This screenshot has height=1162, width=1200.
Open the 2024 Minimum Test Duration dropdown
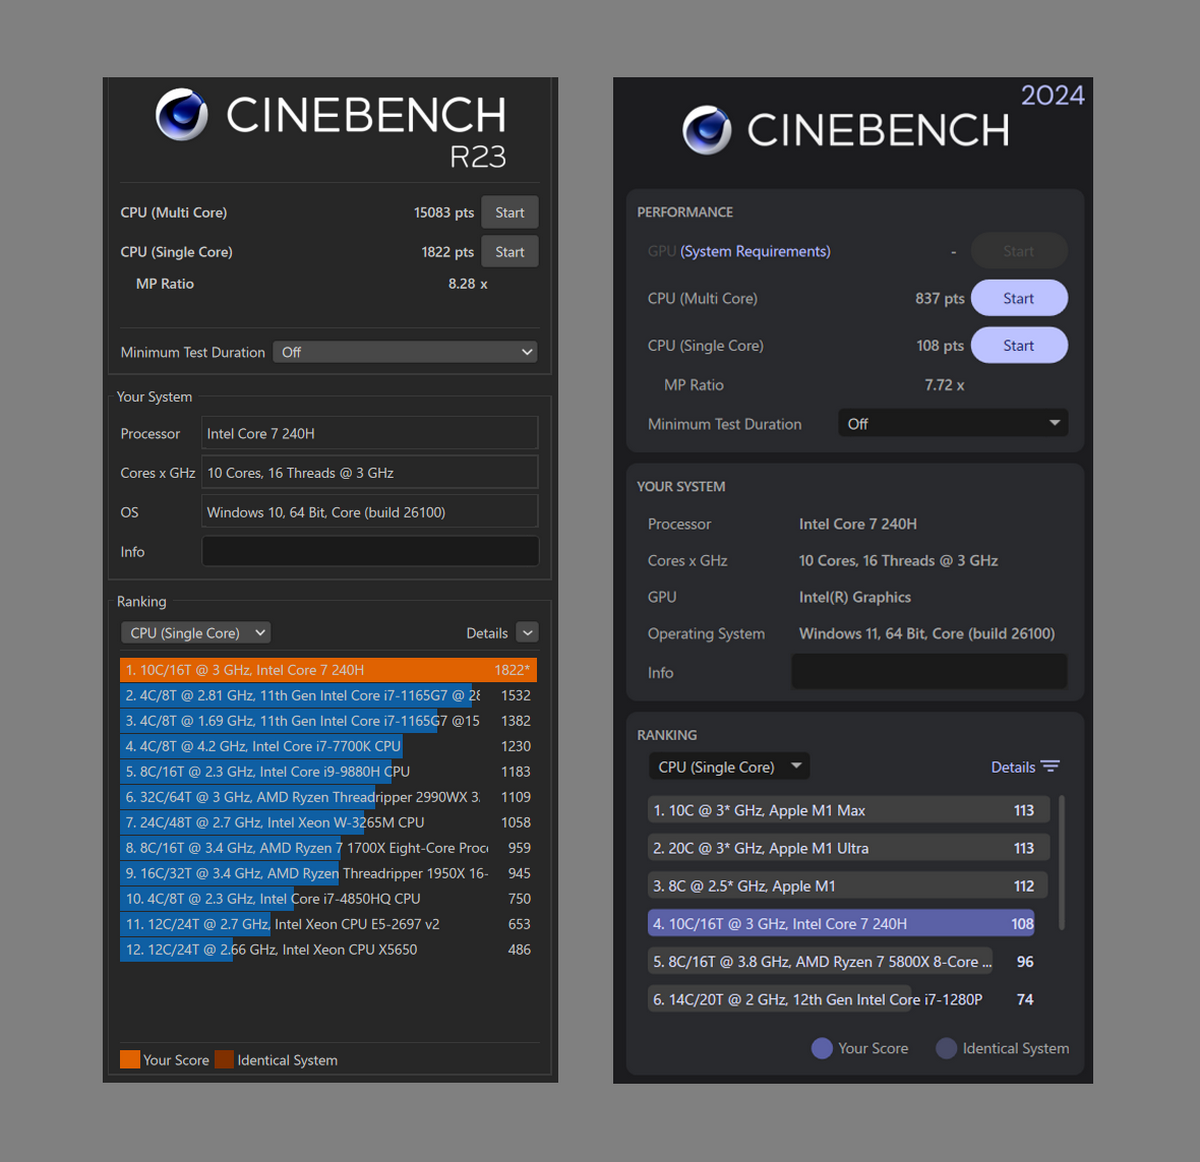click(x=952, y=424)
